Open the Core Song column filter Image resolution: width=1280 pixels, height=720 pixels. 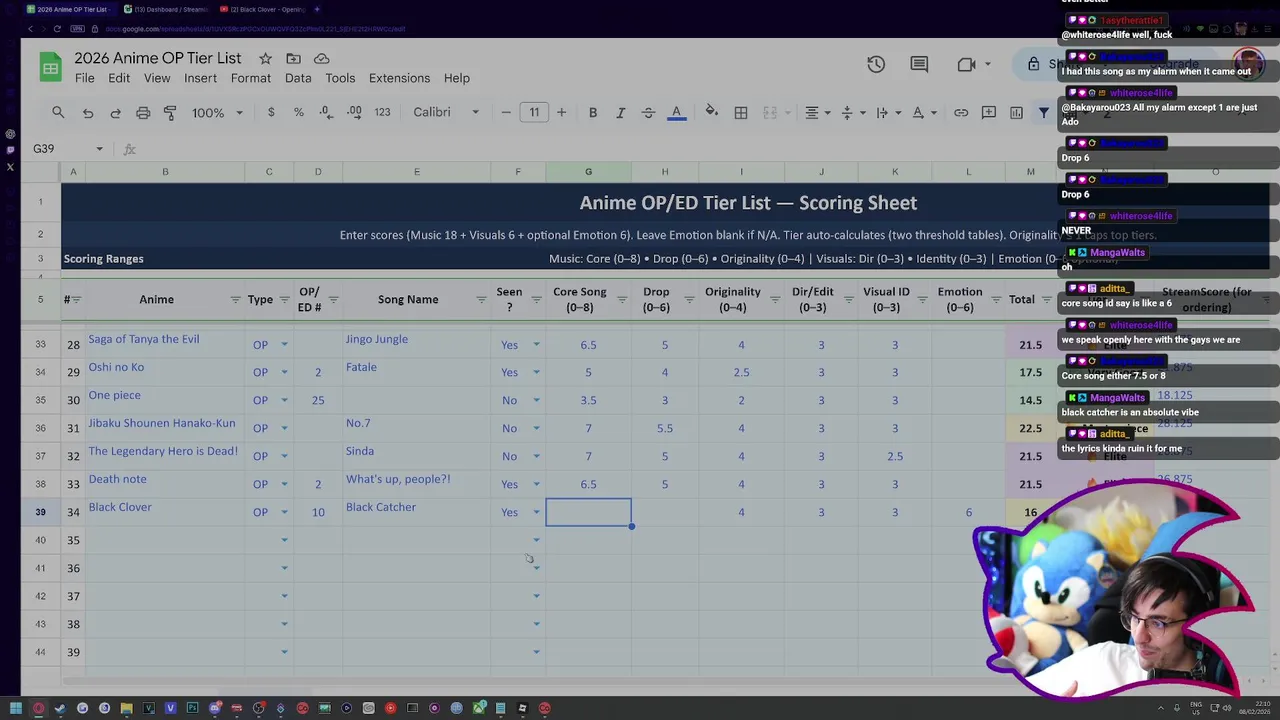click(x=621, y=300)
